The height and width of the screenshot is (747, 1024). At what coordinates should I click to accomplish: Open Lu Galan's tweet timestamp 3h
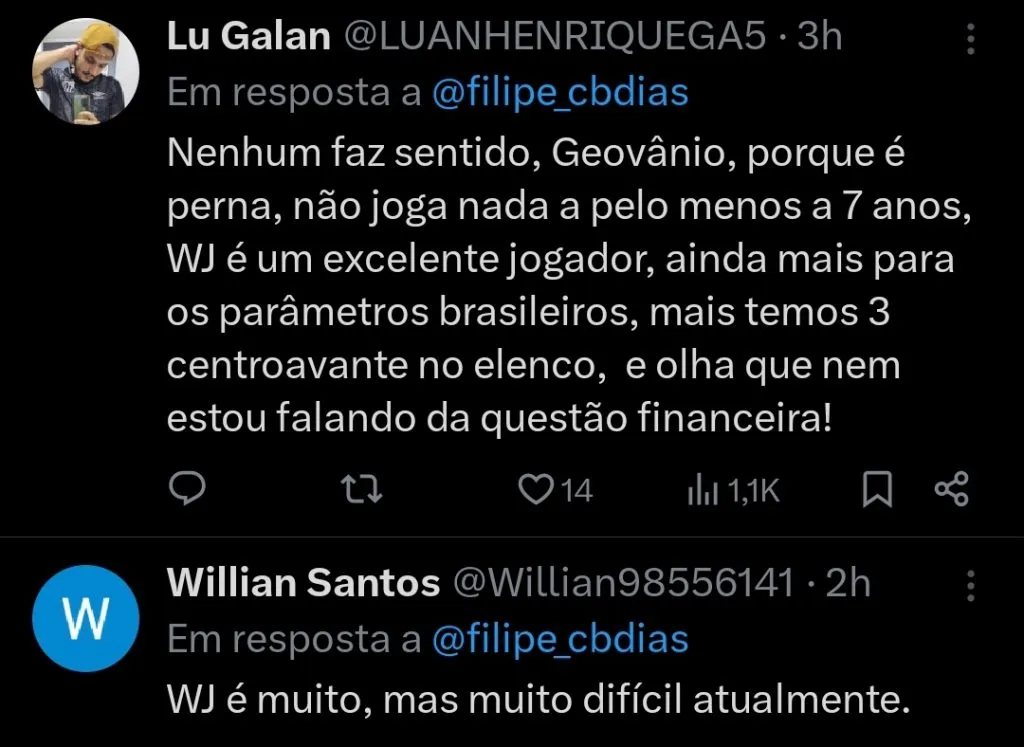(x=822, y=33)
